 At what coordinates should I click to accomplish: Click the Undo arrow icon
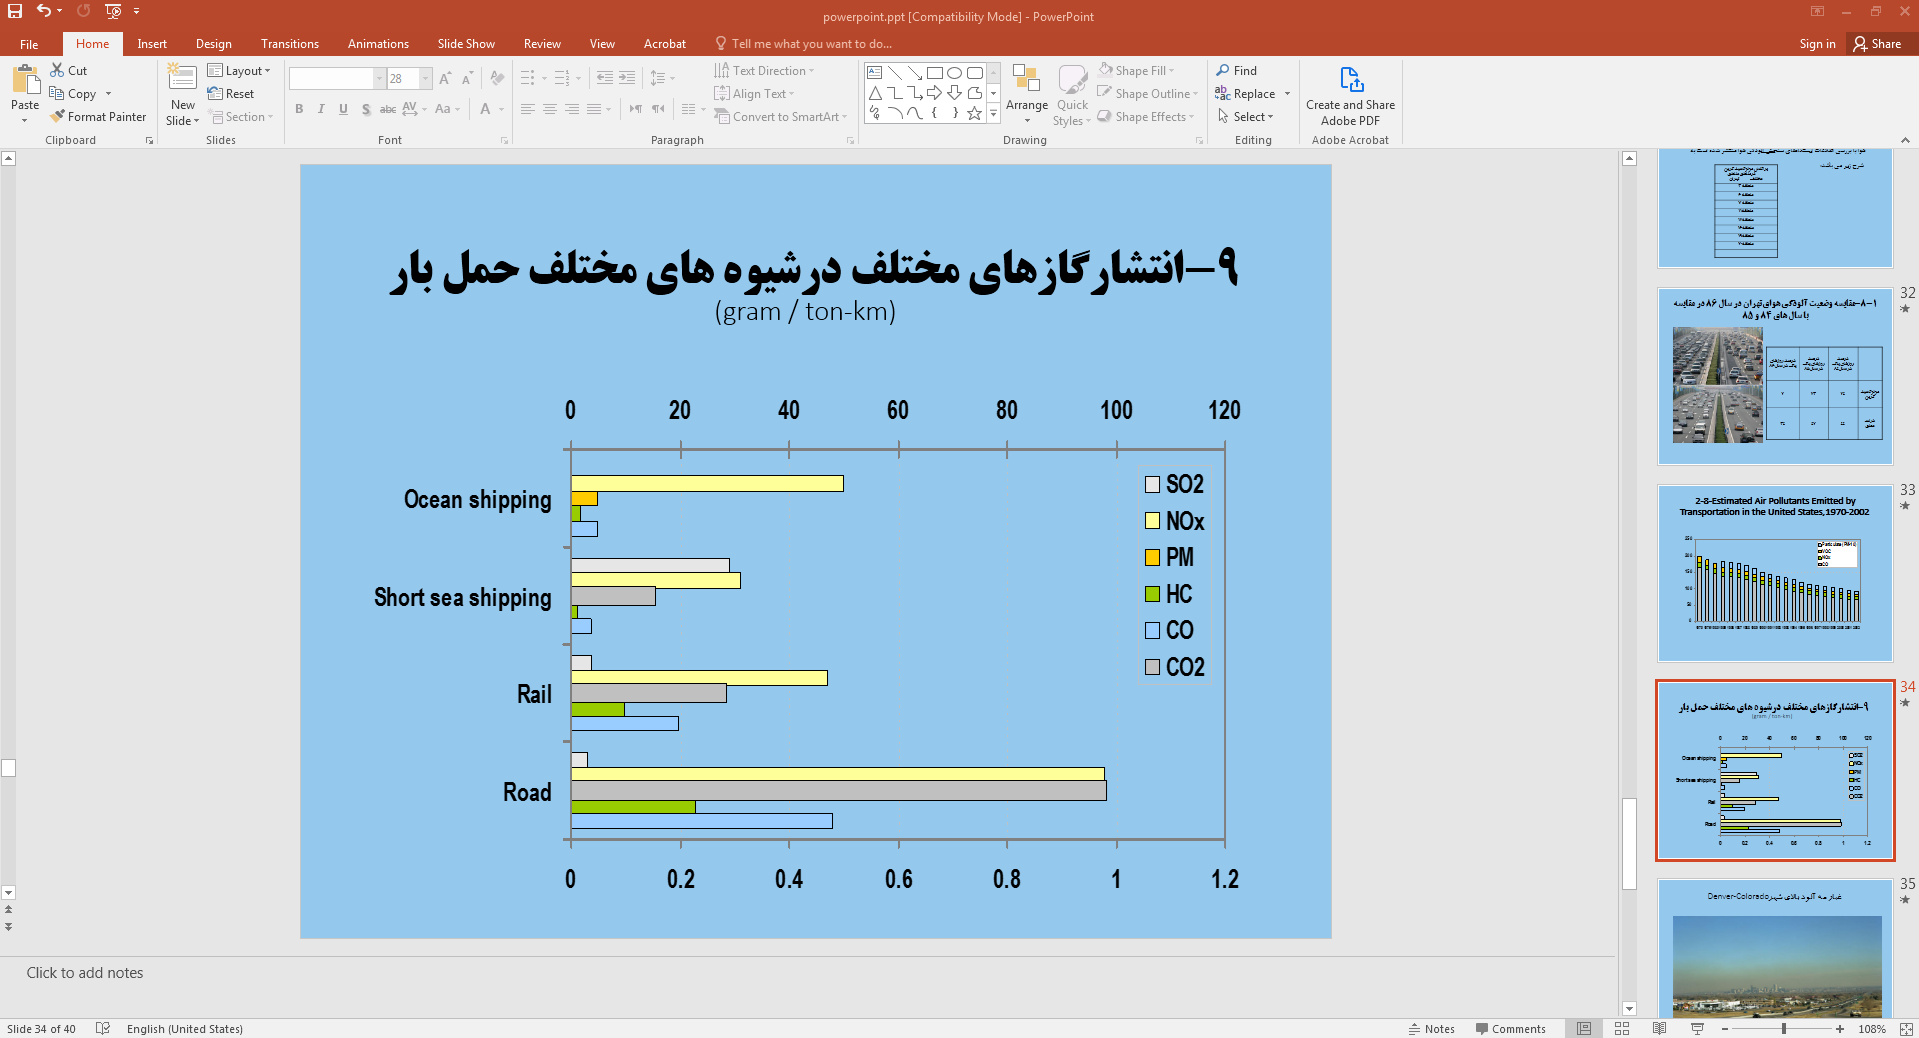pyautogui.click(x=43, y=11)
